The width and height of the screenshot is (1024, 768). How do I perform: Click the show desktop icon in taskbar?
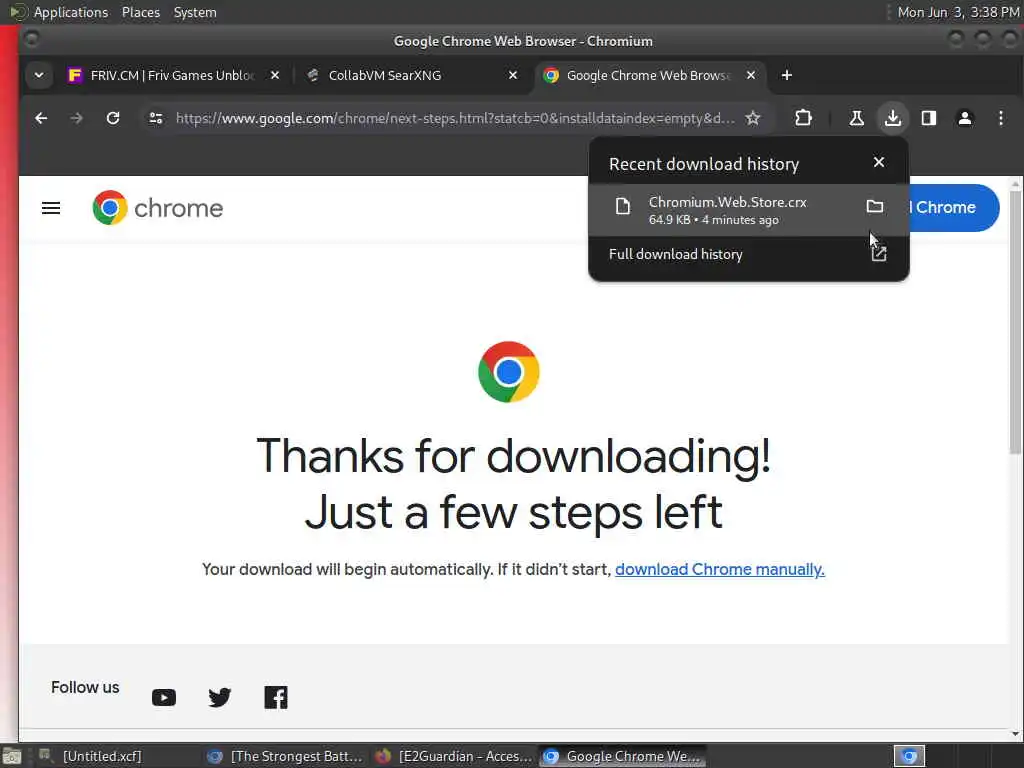click(12, 757)
